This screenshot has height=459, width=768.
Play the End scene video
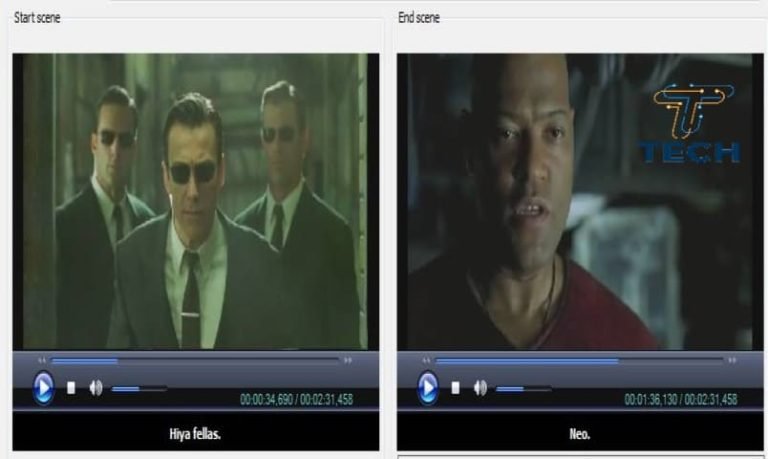click(428, 388)
